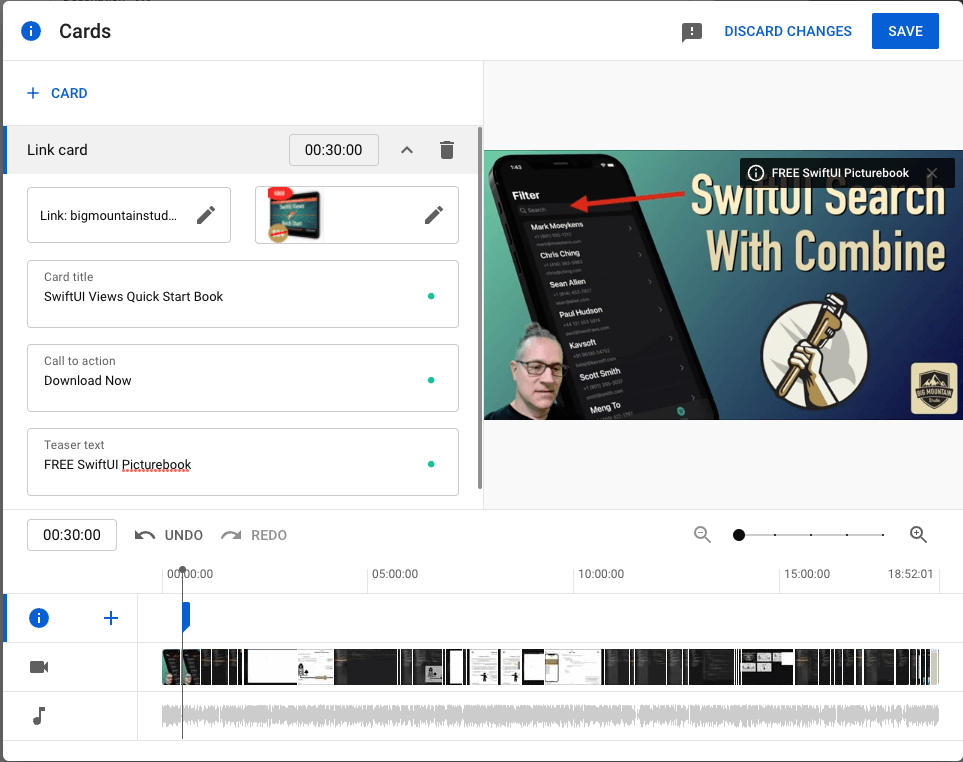This screenshot has height=762, width=963.
Task: Add a new card
Action: point(57,93)
